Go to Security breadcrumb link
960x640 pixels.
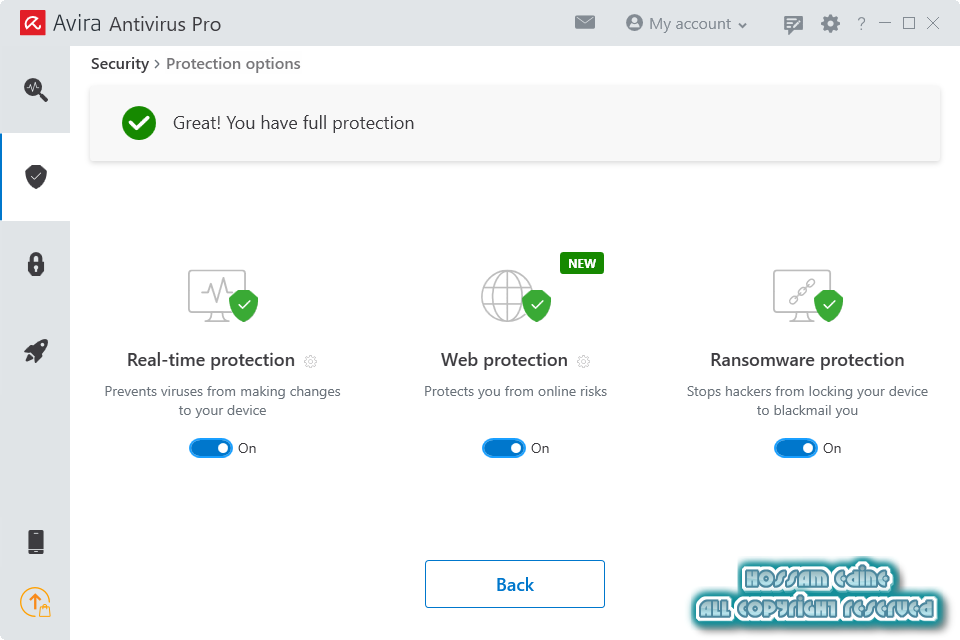(120, 64)
